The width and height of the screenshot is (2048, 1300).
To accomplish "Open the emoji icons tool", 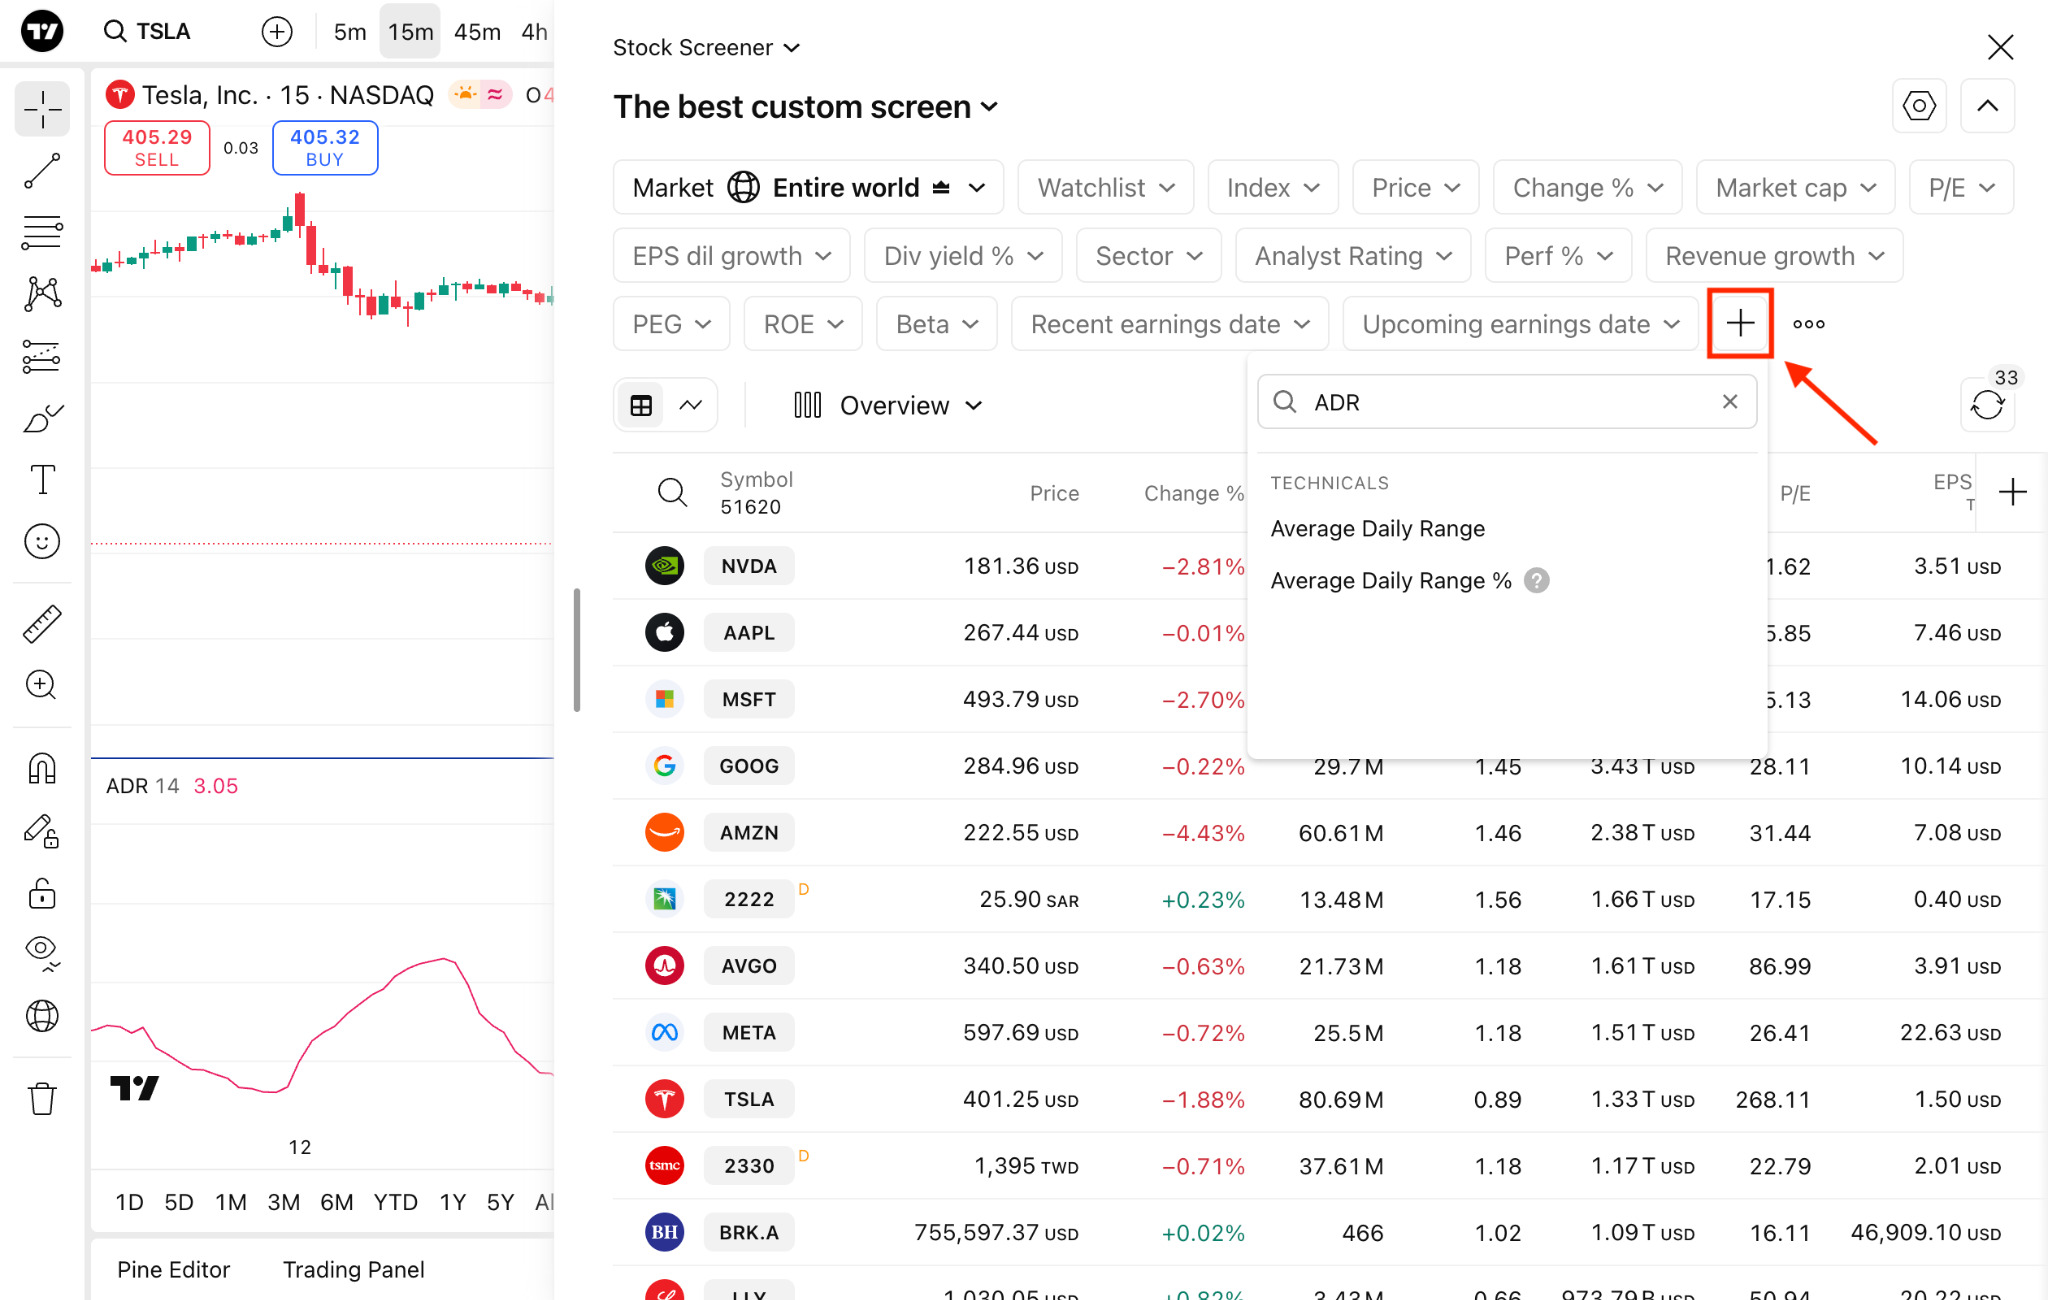I will point(42,542).
